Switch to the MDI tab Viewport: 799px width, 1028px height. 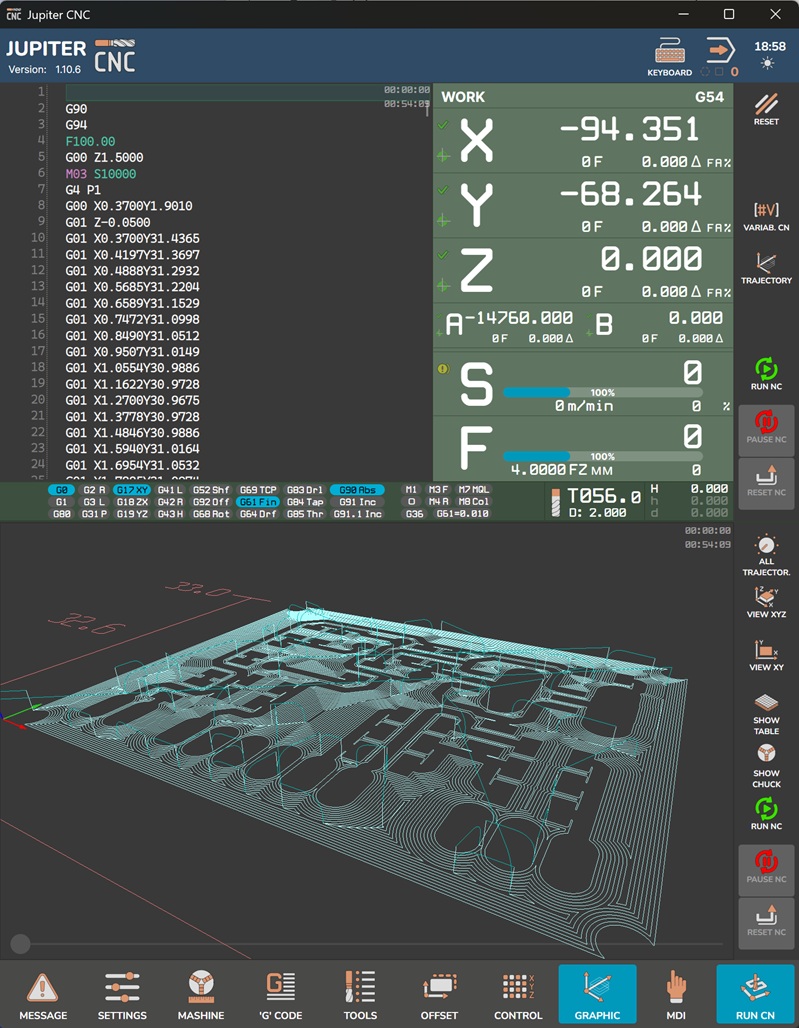(676, 995)
